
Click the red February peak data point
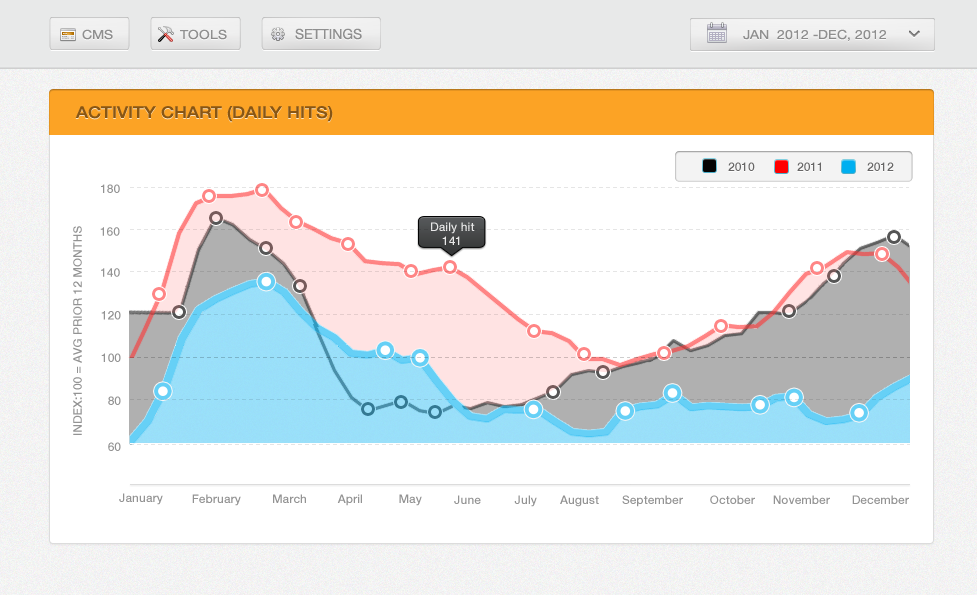coord(261,188)
